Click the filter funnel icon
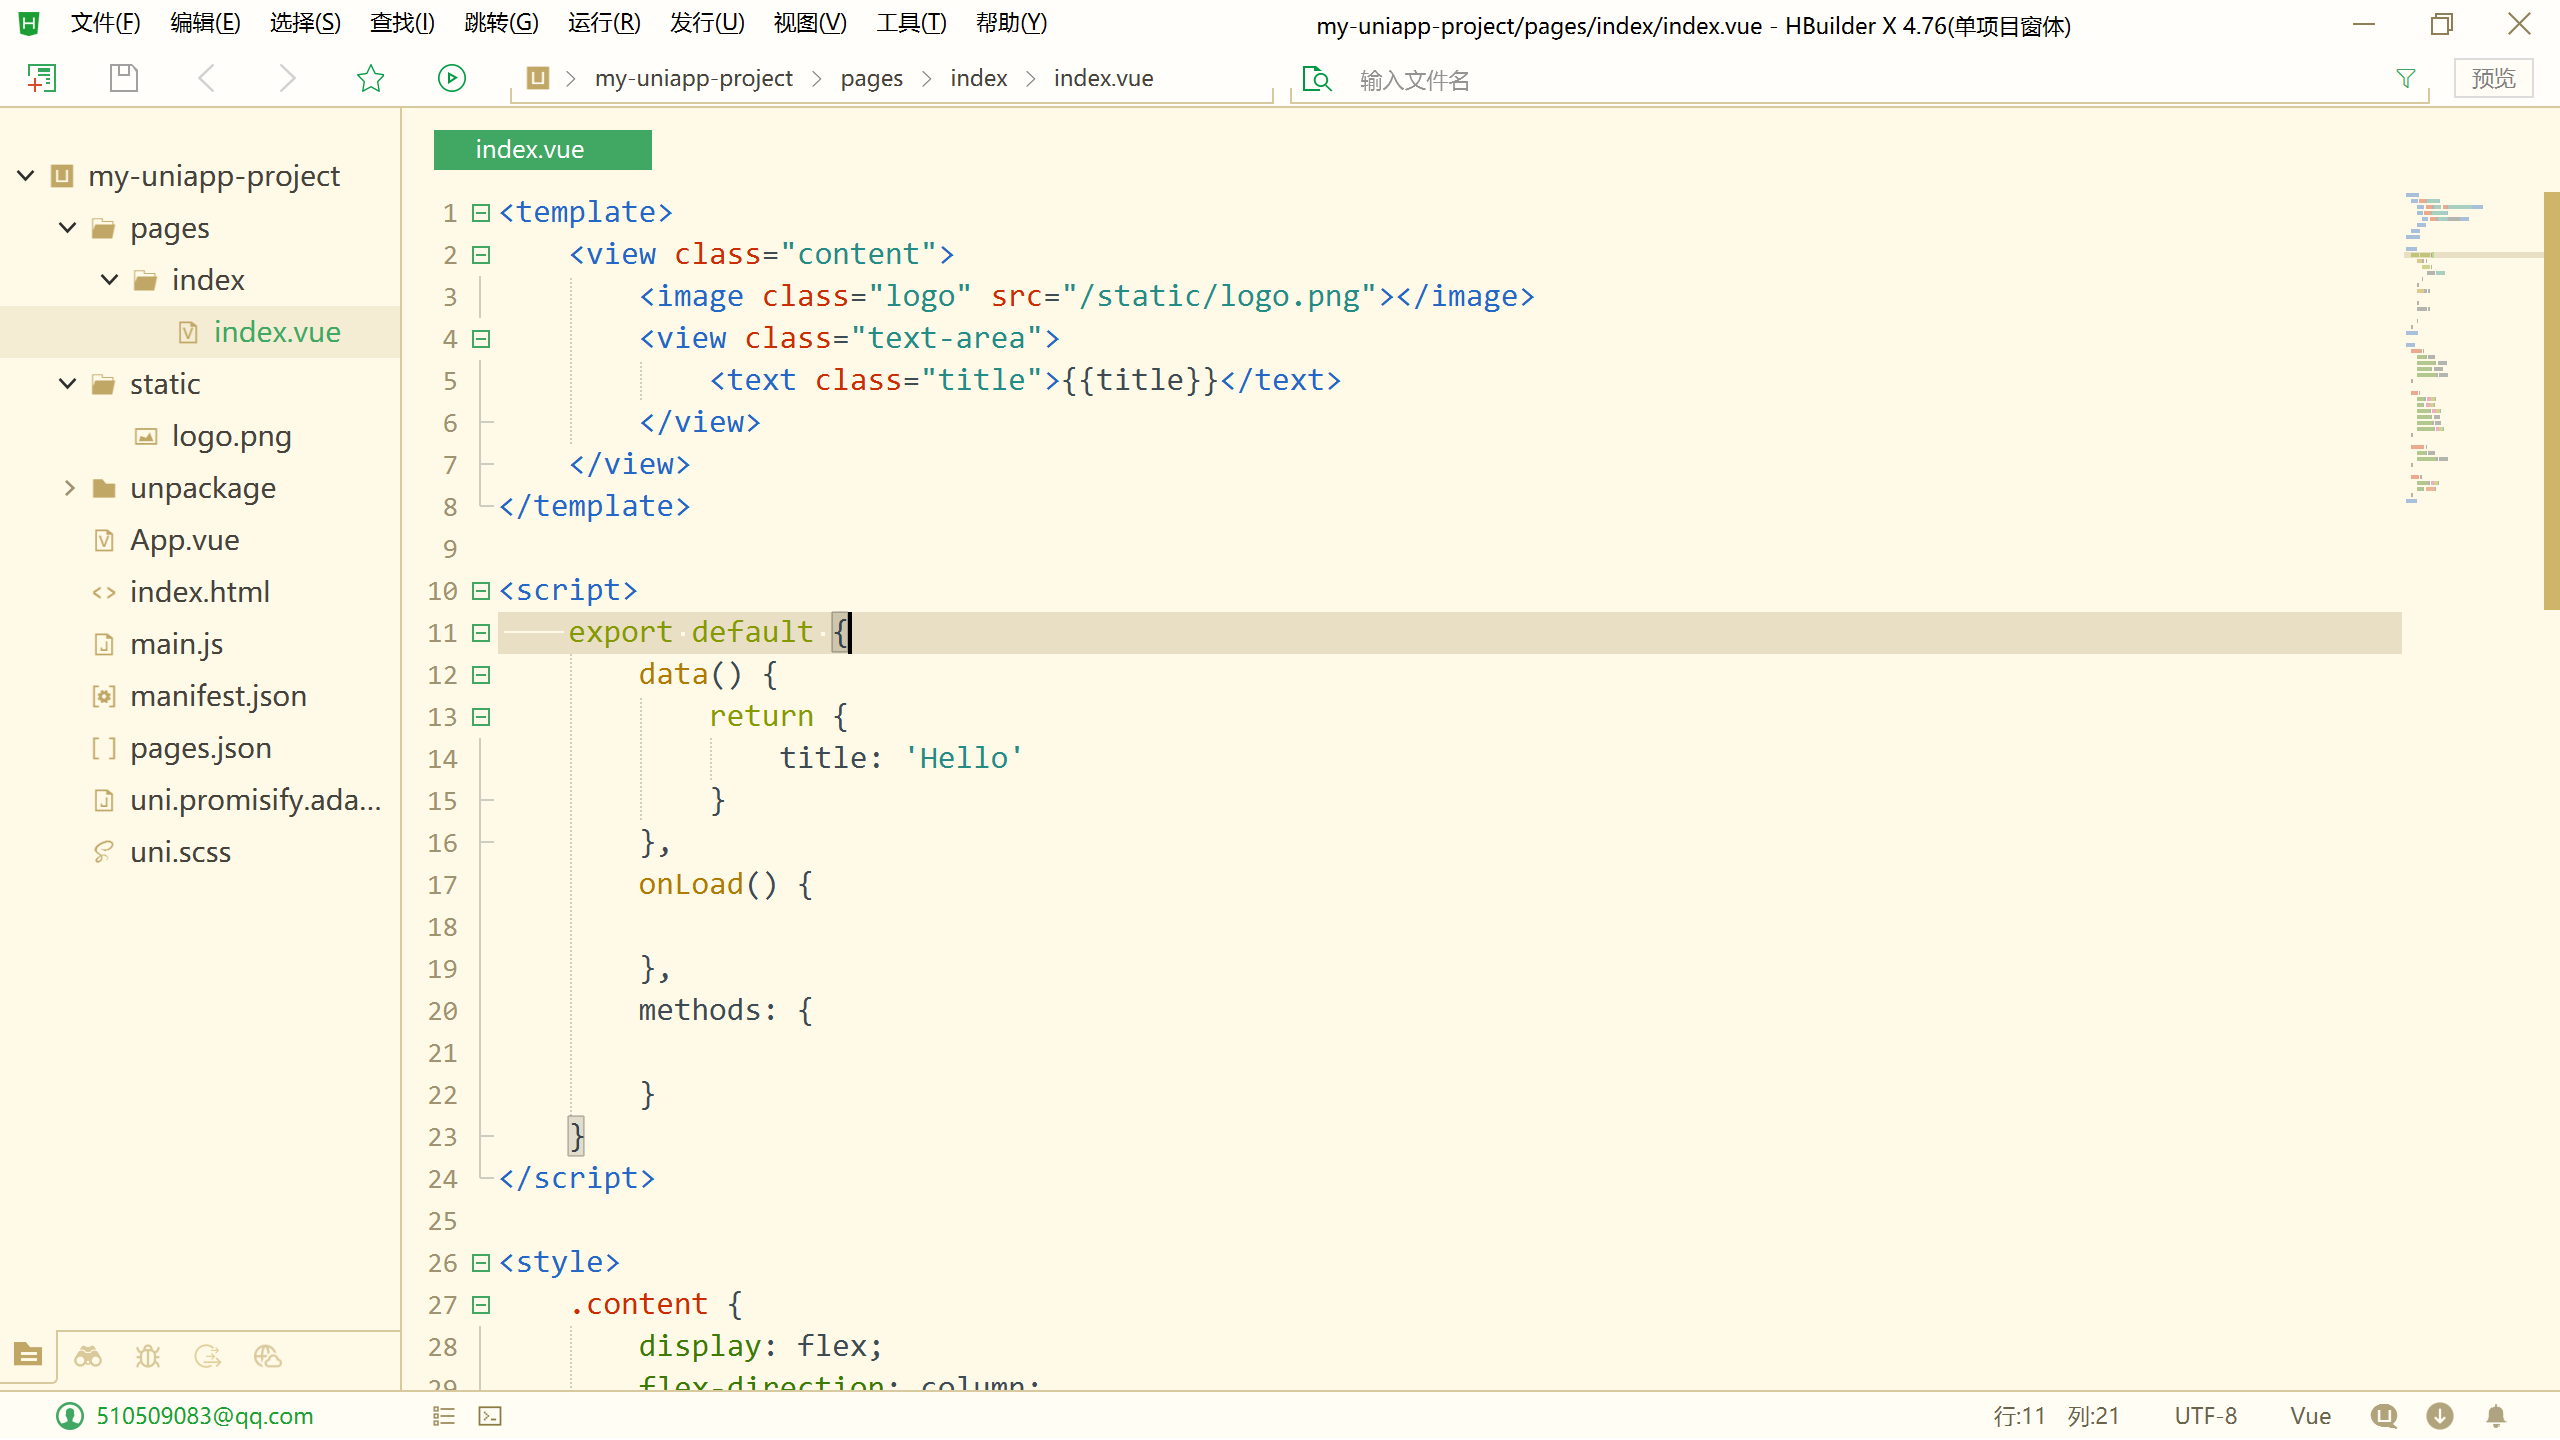The image size is (2560, 1440). (x=2406, y=78)
